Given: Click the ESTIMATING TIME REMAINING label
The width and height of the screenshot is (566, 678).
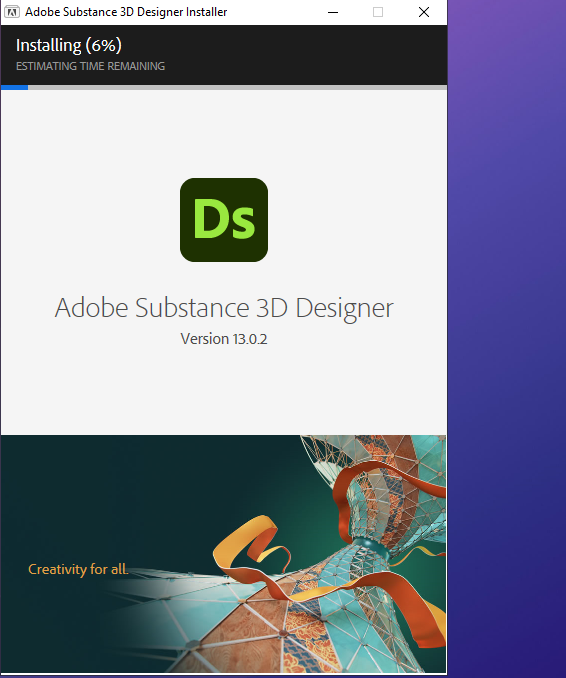Looking at the screenshot, I should tap(90, 66).
